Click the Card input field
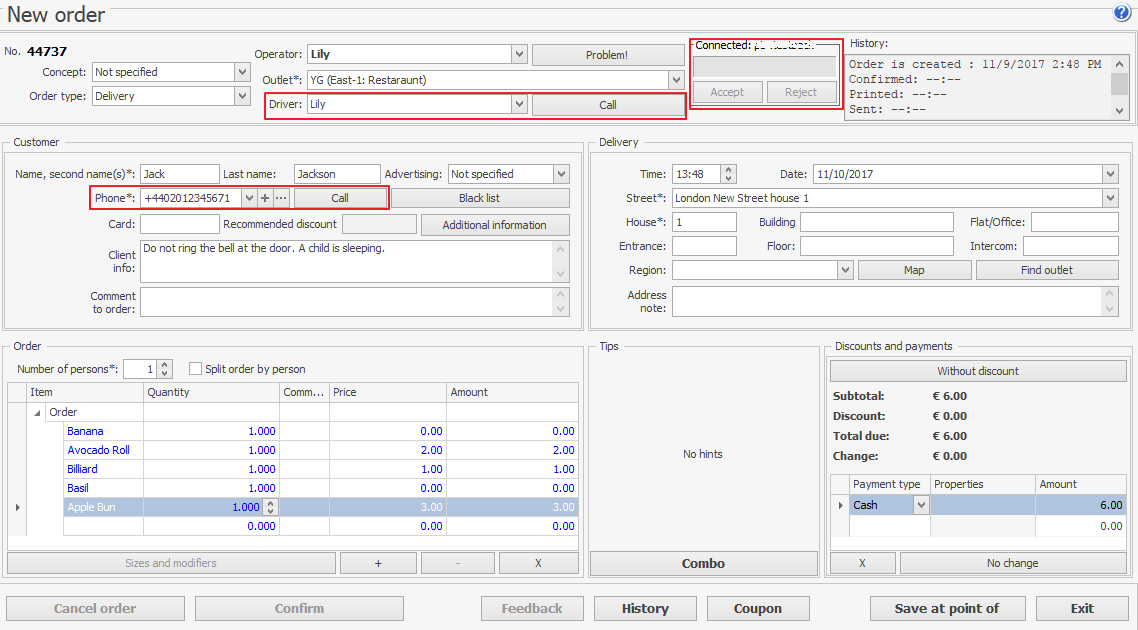This screenshot has height=630, width=1138. click(179, 224)
